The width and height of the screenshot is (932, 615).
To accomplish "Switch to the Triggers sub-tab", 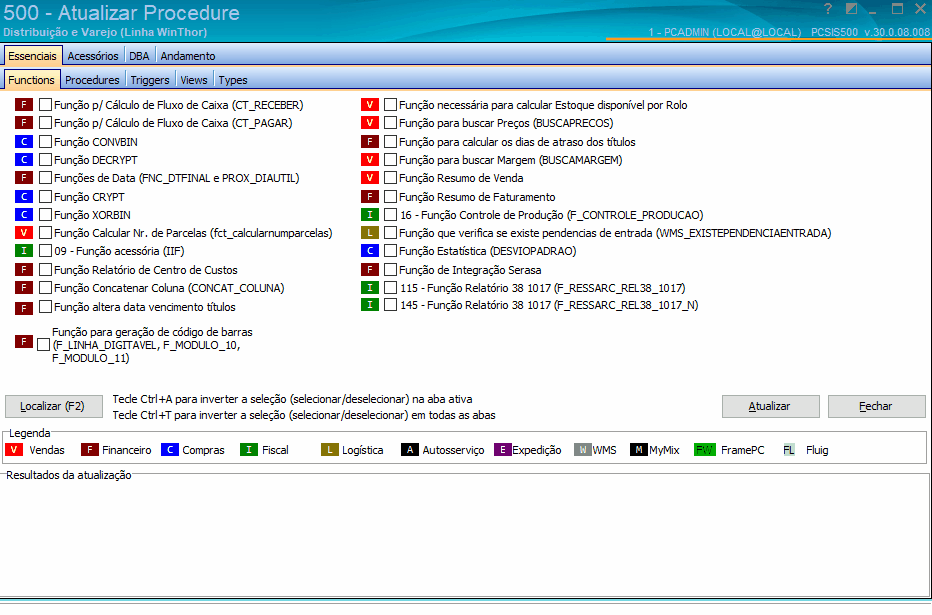I will [150, 80].
